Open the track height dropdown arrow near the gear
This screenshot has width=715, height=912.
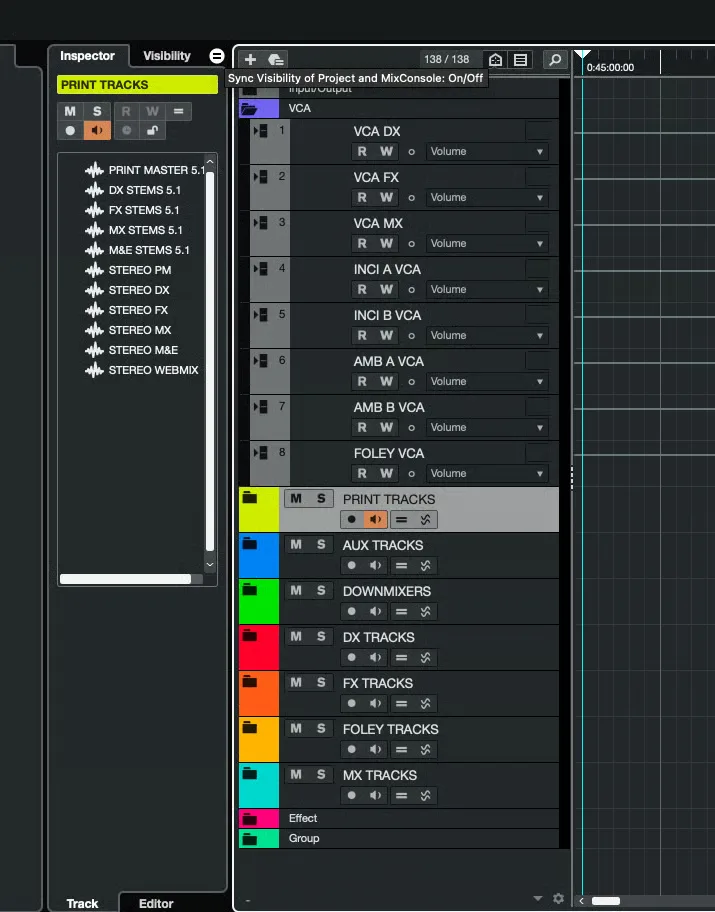pyautogui.click(x=538, y=898)
